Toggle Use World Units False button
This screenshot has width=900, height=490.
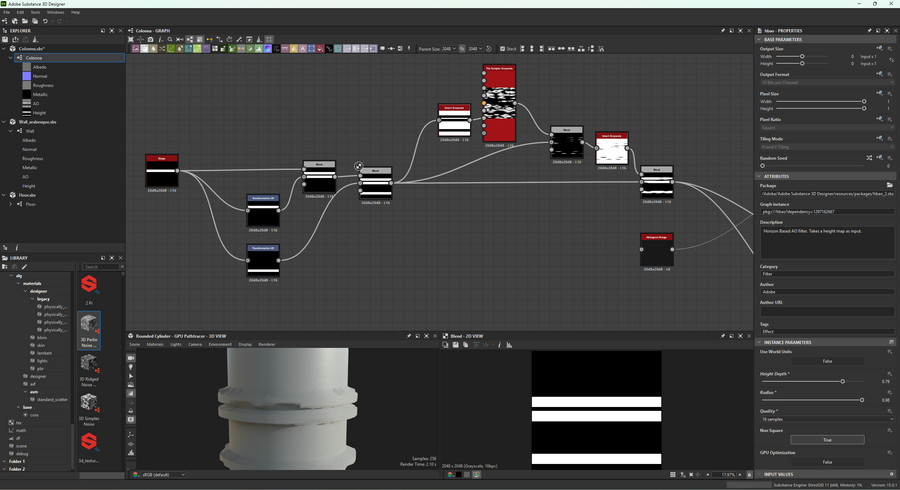click(827, 361)
